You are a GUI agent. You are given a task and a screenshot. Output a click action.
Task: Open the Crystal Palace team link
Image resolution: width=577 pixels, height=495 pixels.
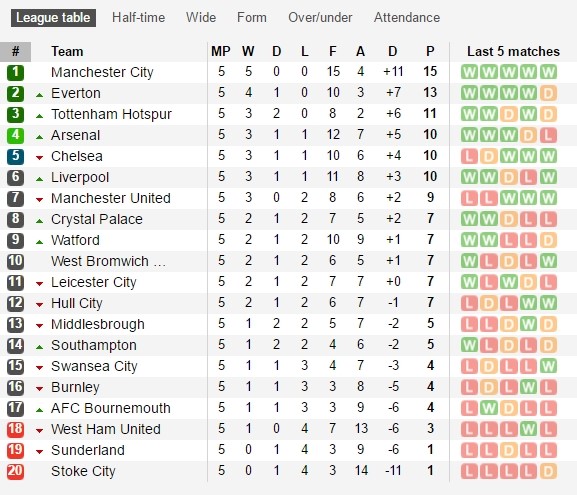97,219
